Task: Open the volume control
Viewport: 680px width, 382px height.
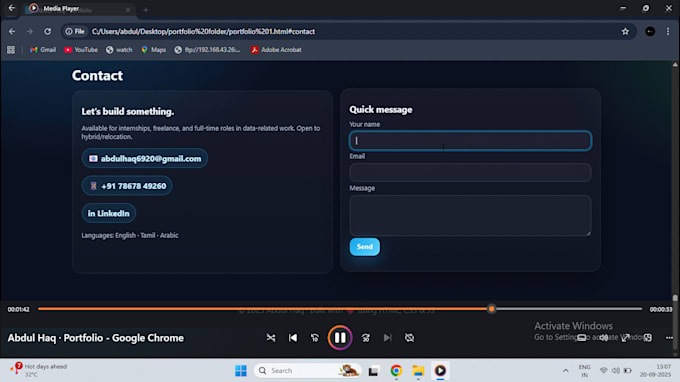Action: click(x=604, y=337)
